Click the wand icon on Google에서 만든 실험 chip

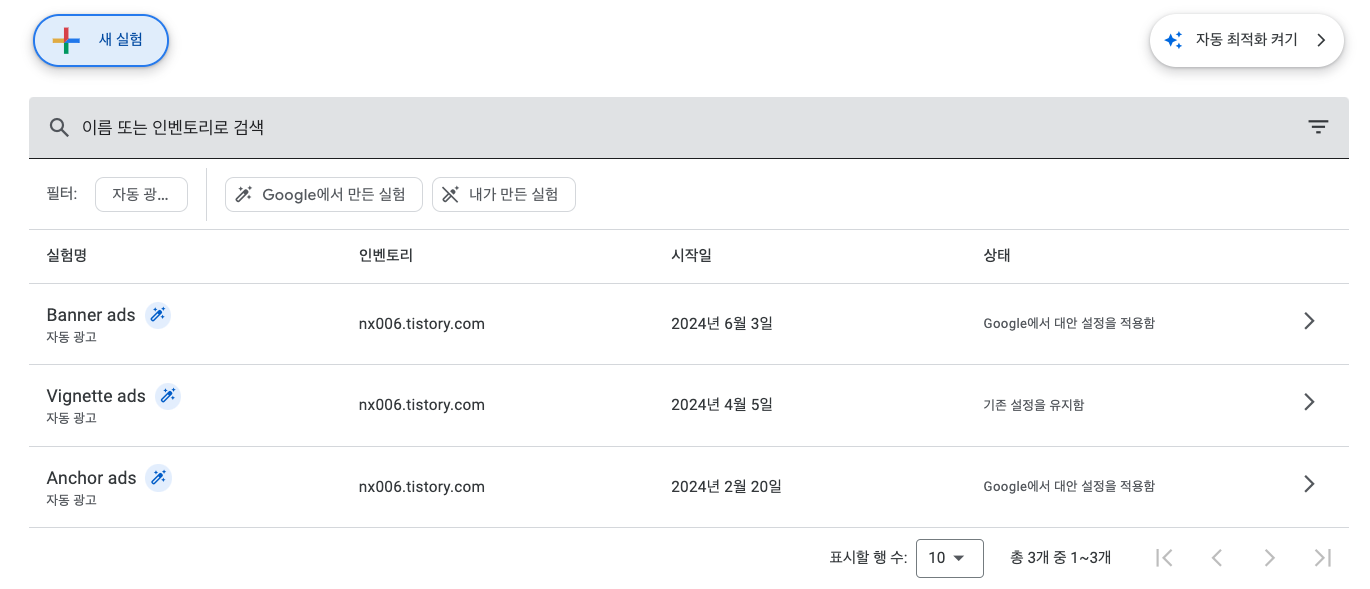243,194
